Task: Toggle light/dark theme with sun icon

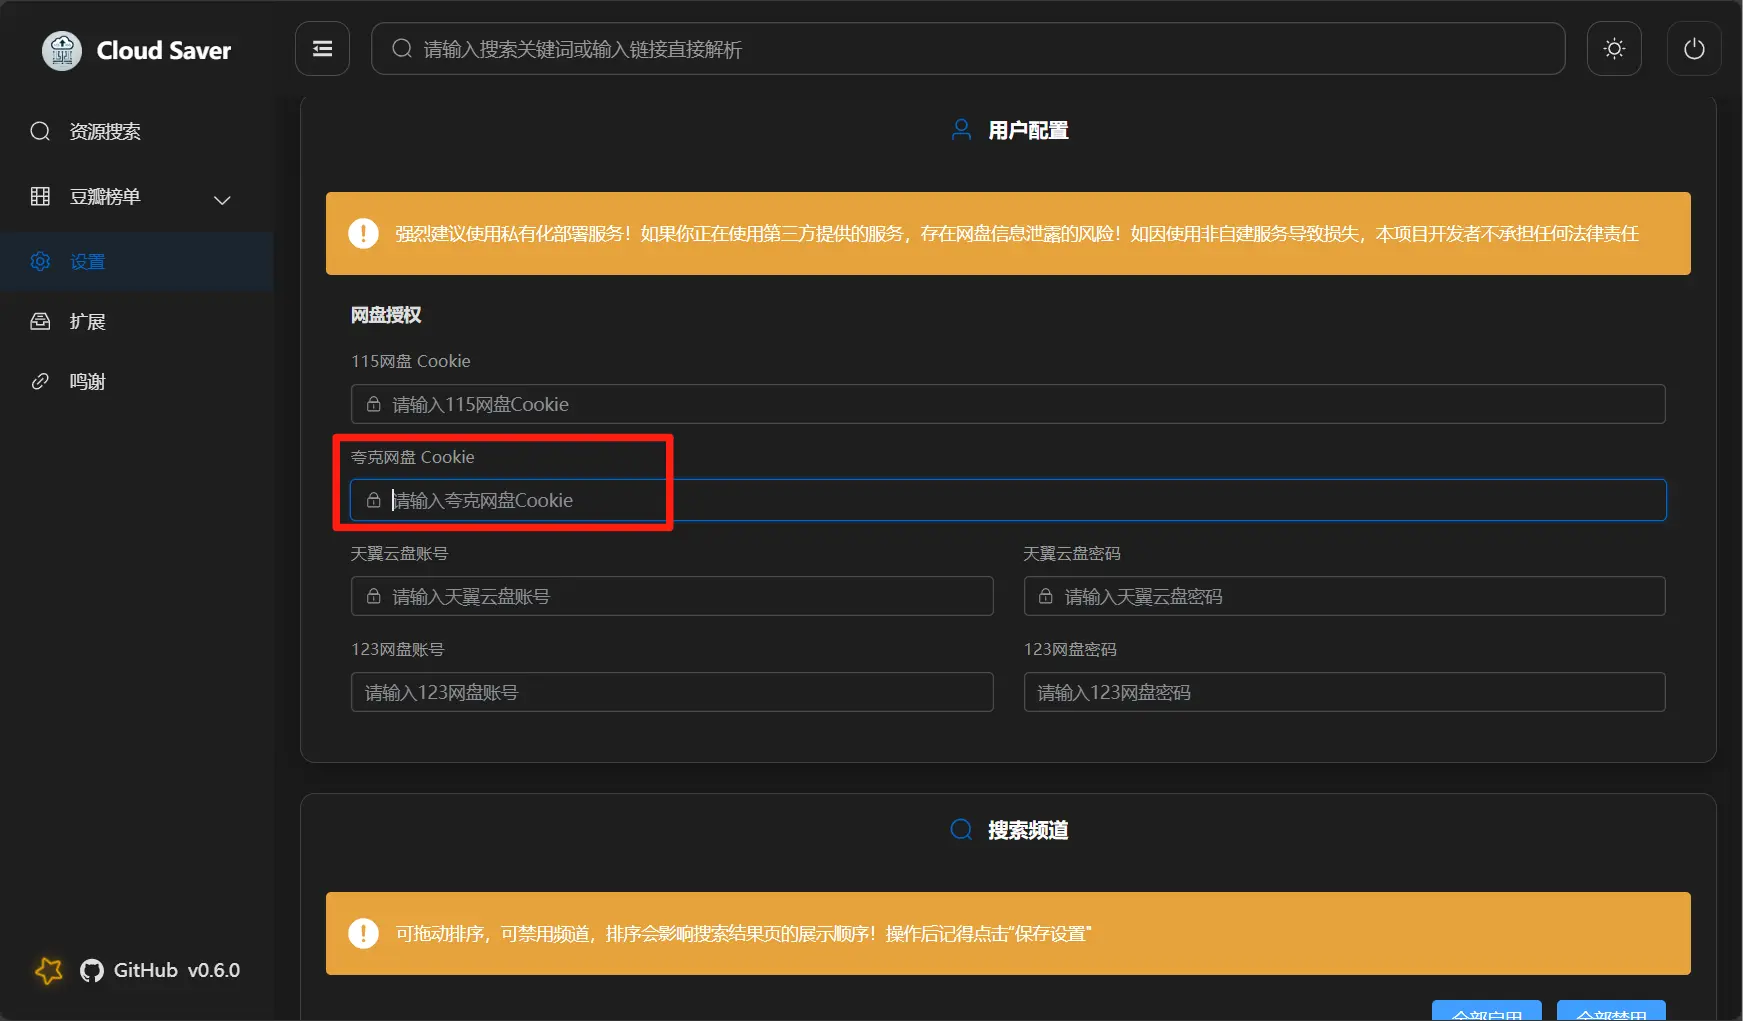Action: [x=1614, y=49]
